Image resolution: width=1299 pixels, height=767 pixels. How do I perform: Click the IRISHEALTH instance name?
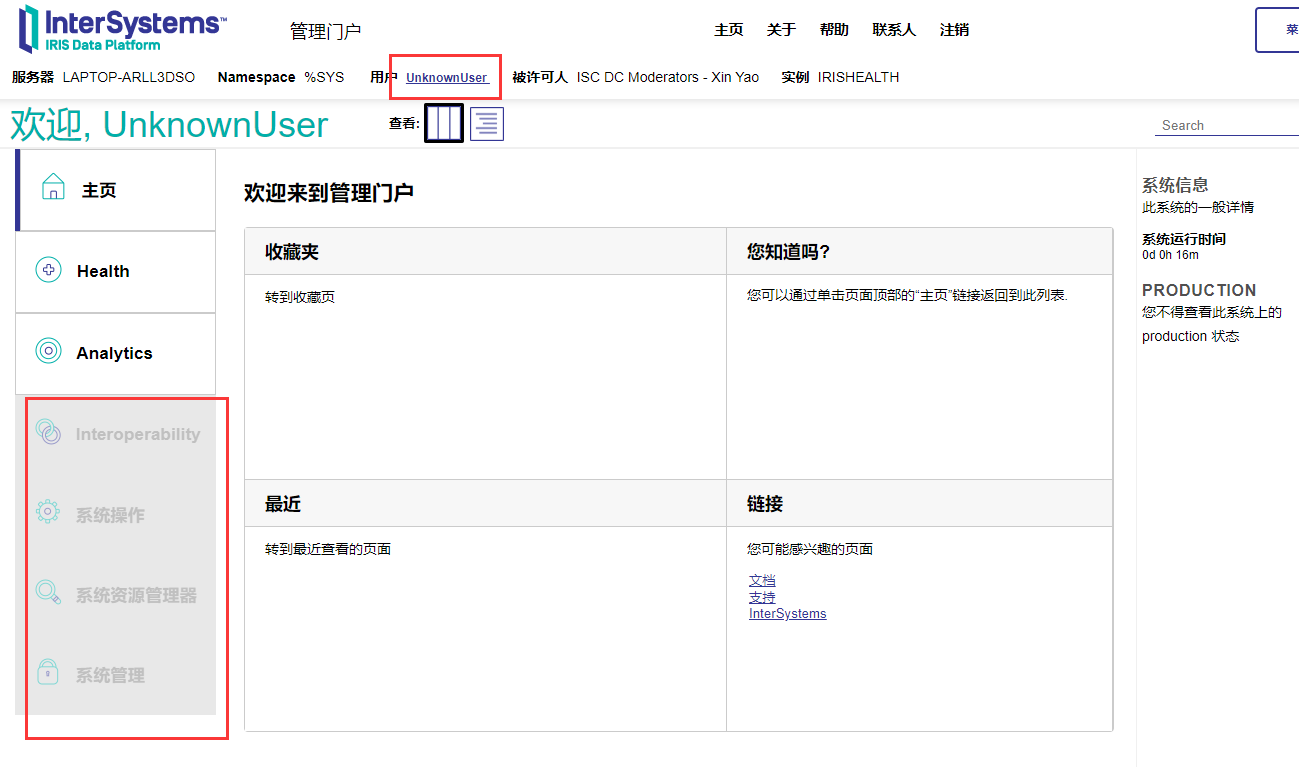[858, 77]
